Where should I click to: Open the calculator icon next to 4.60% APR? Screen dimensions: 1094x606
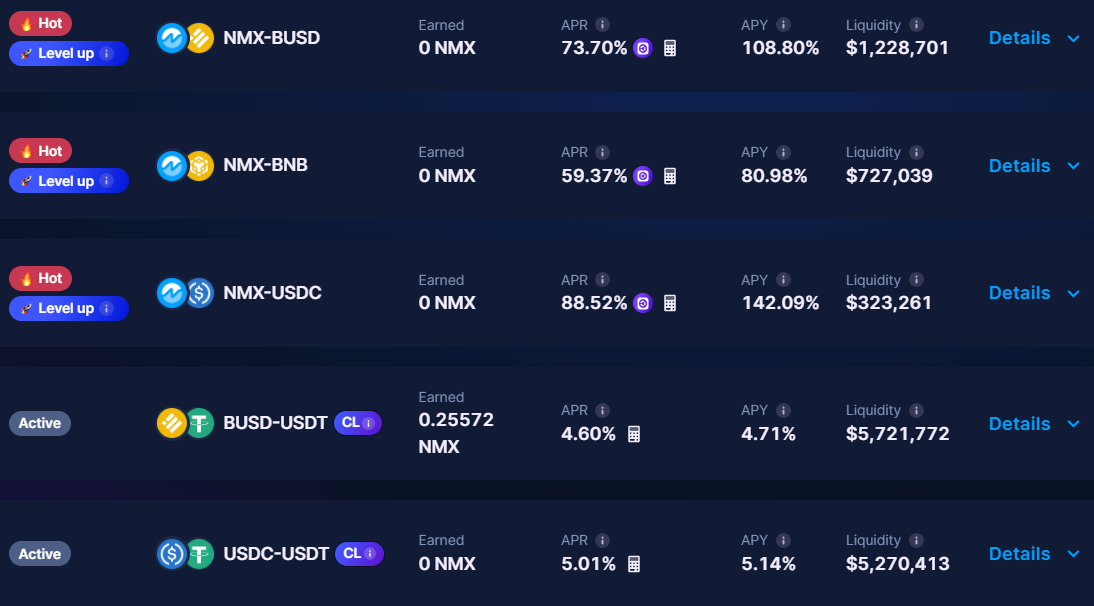coord(633,434)
